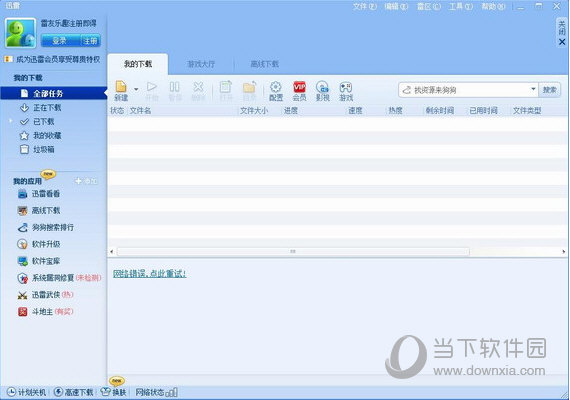Open the 文件 menu
Viewport: 570px width, 400px height.
tap(365, 6)
